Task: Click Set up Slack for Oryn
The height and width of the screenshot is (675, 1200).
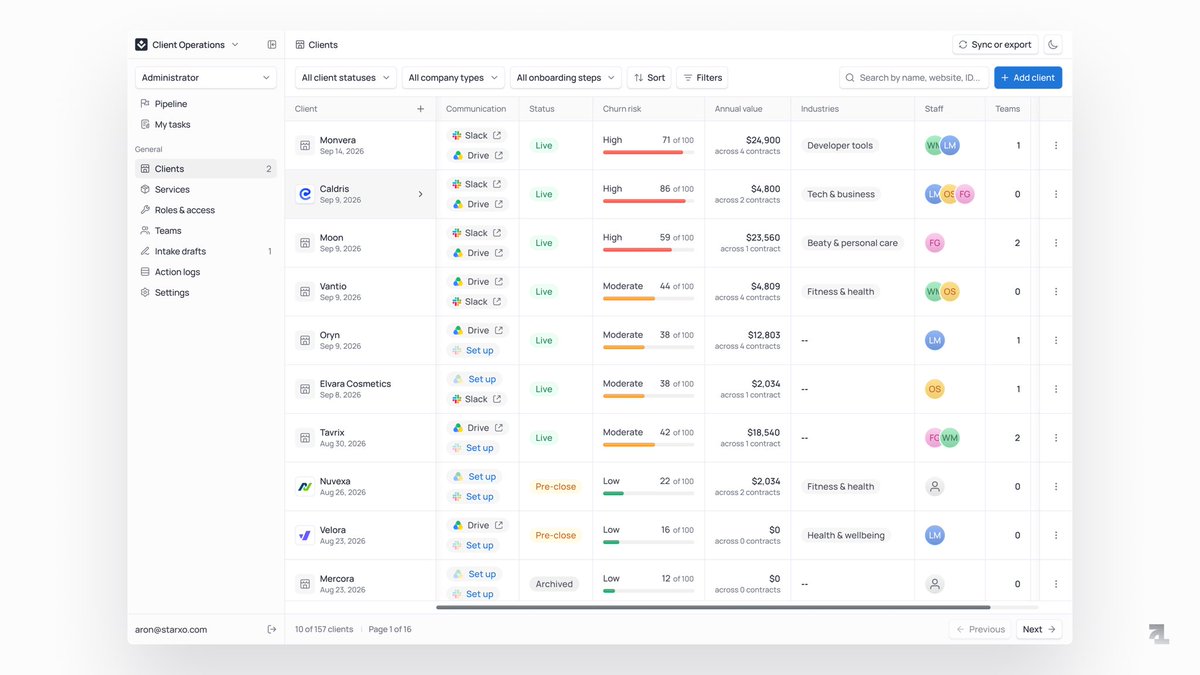Action: click(x=473, y=351)
